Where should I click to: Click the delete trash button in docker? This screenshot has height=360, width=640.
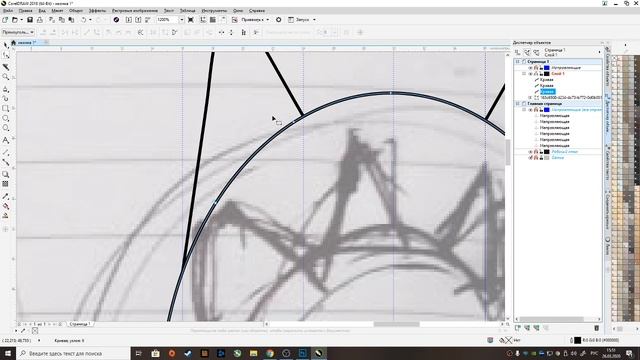(597, 328)
